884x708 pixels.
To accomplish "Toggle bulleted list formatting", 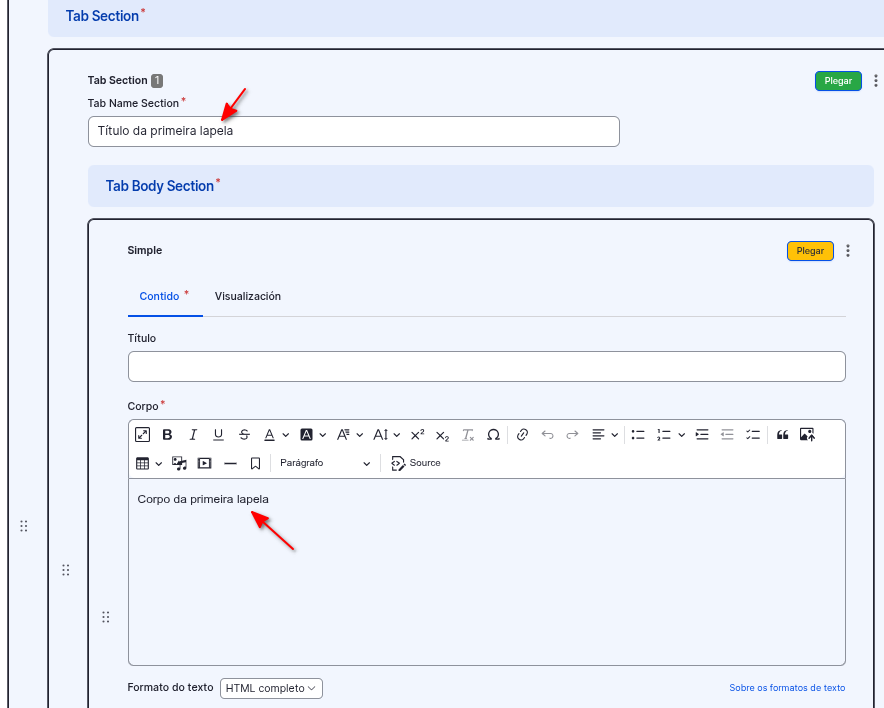I will 638,435.
